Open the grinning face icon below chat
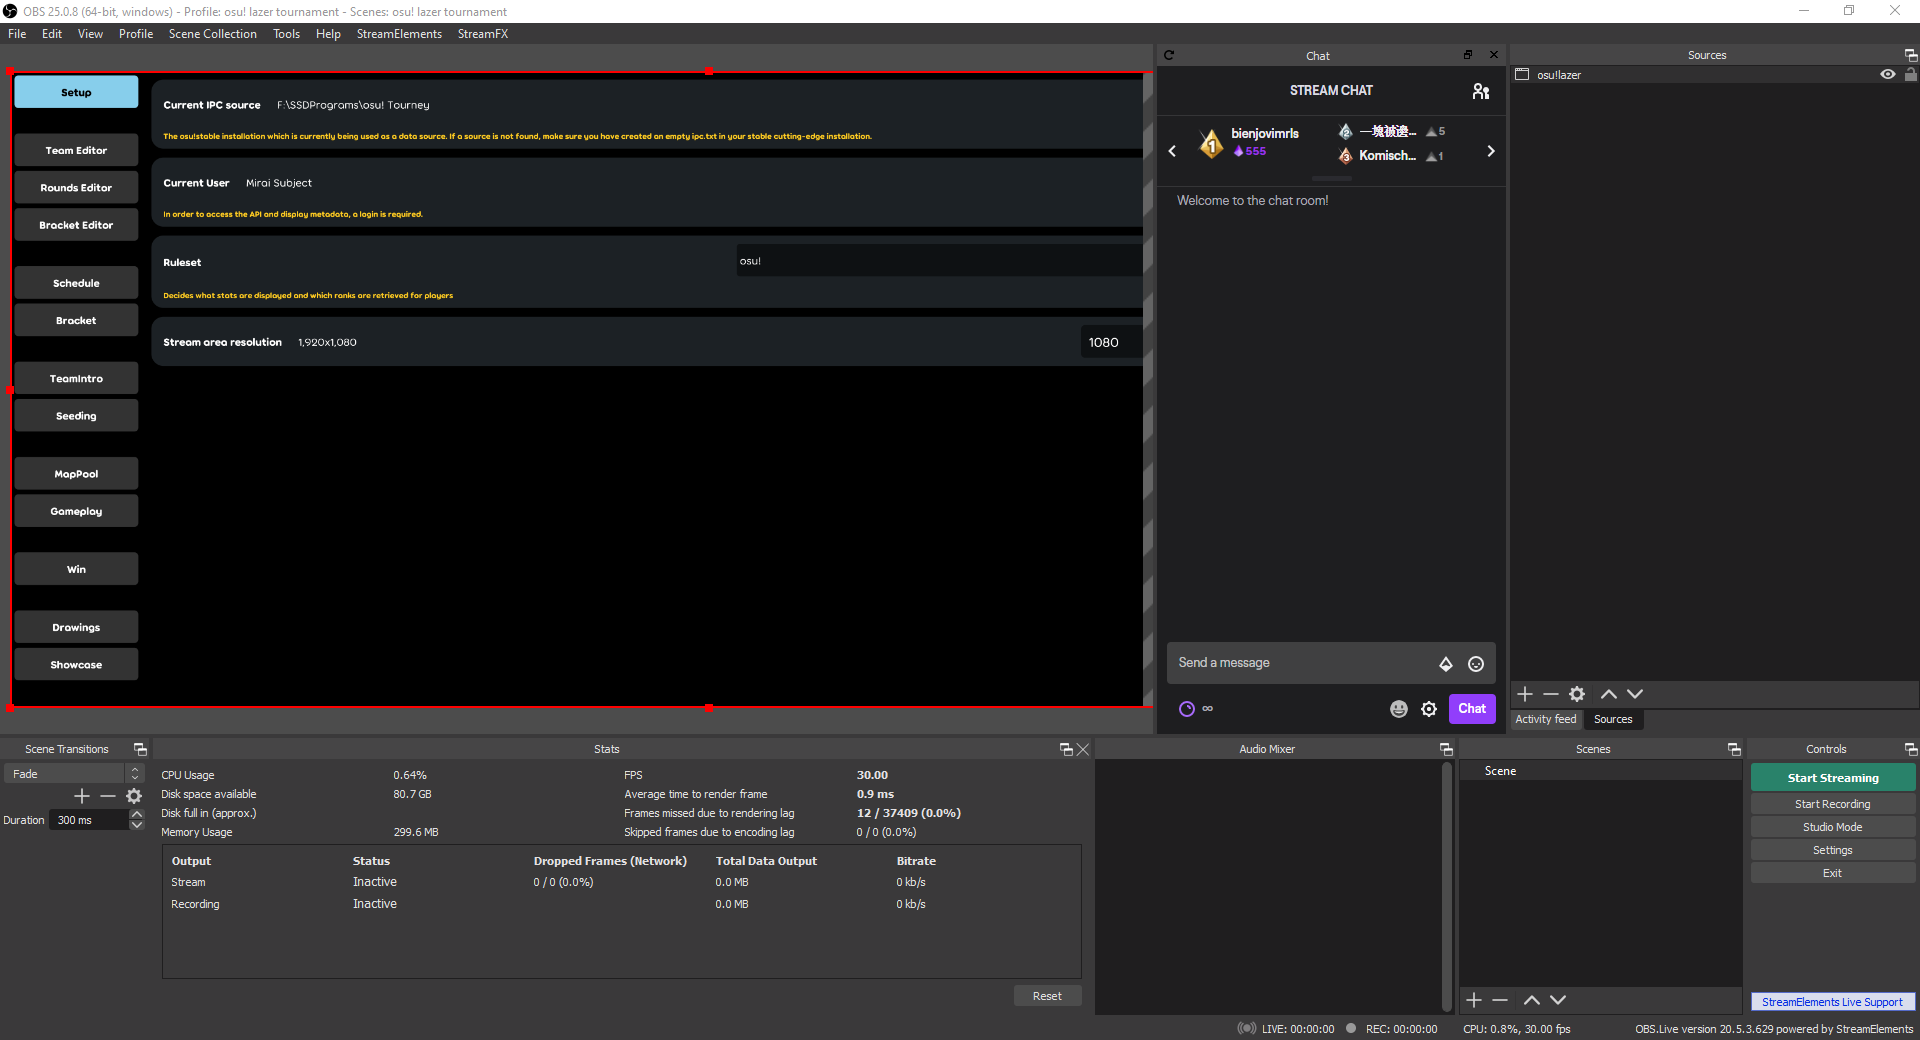 pos(1399,709)
